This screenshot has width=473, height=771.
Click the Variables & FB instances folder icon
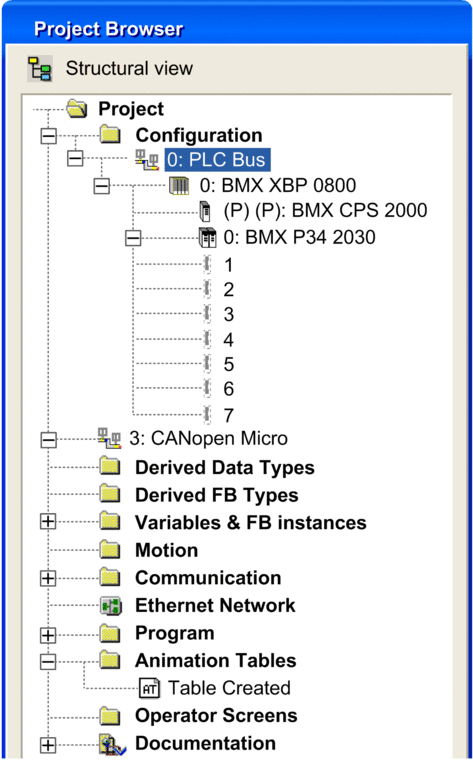(x=110, y=521)
